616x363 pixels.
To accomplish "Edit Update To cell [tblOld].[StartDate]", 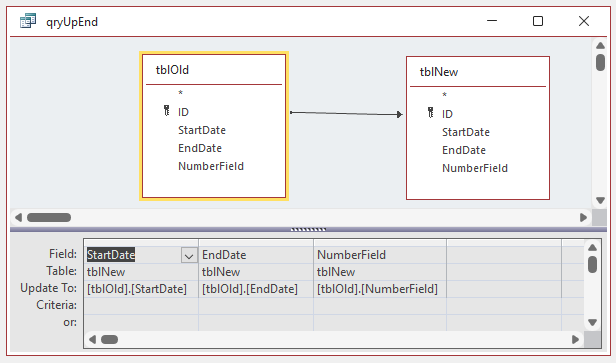I will click(141, 289).
